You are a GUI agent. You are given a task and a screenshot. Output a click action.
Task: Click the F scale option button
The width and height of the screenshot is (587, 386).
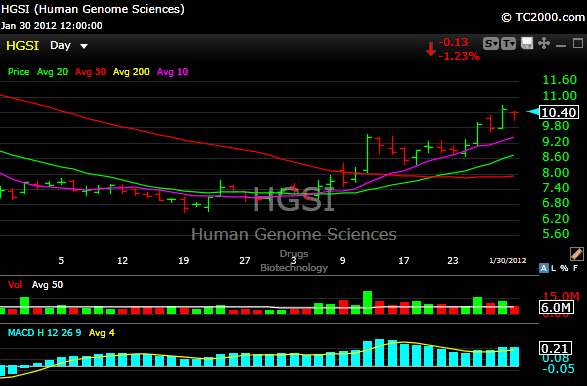575,268
